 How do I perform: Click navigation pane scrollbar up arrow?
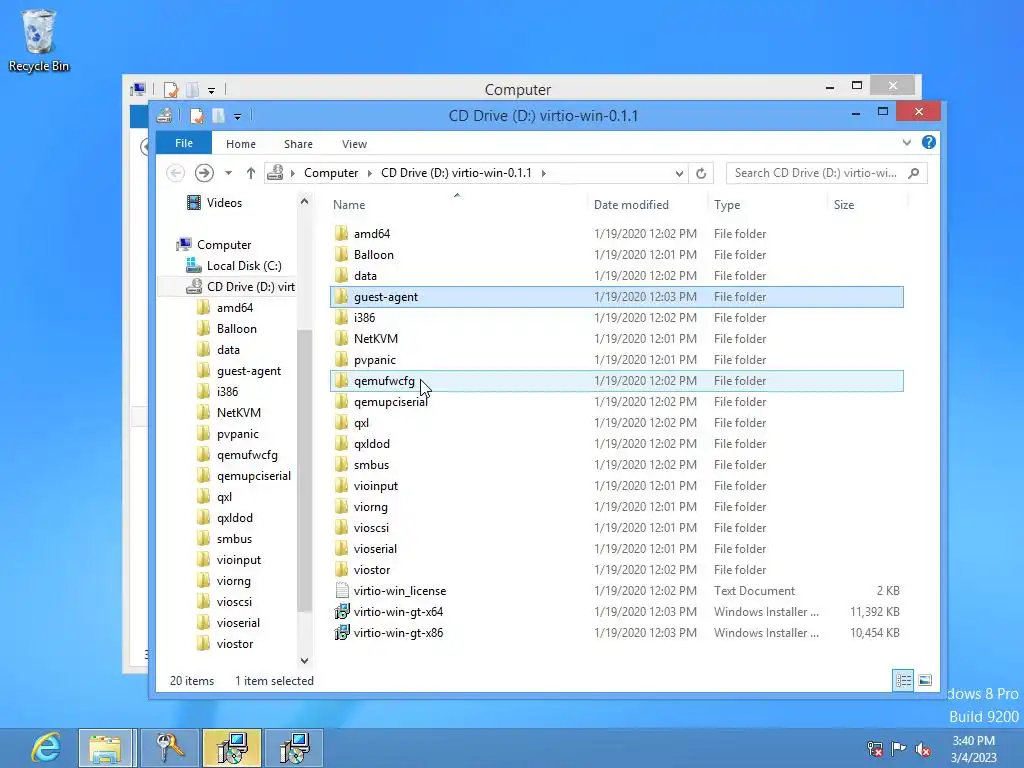pyautogui.click(x=304, y=202)
